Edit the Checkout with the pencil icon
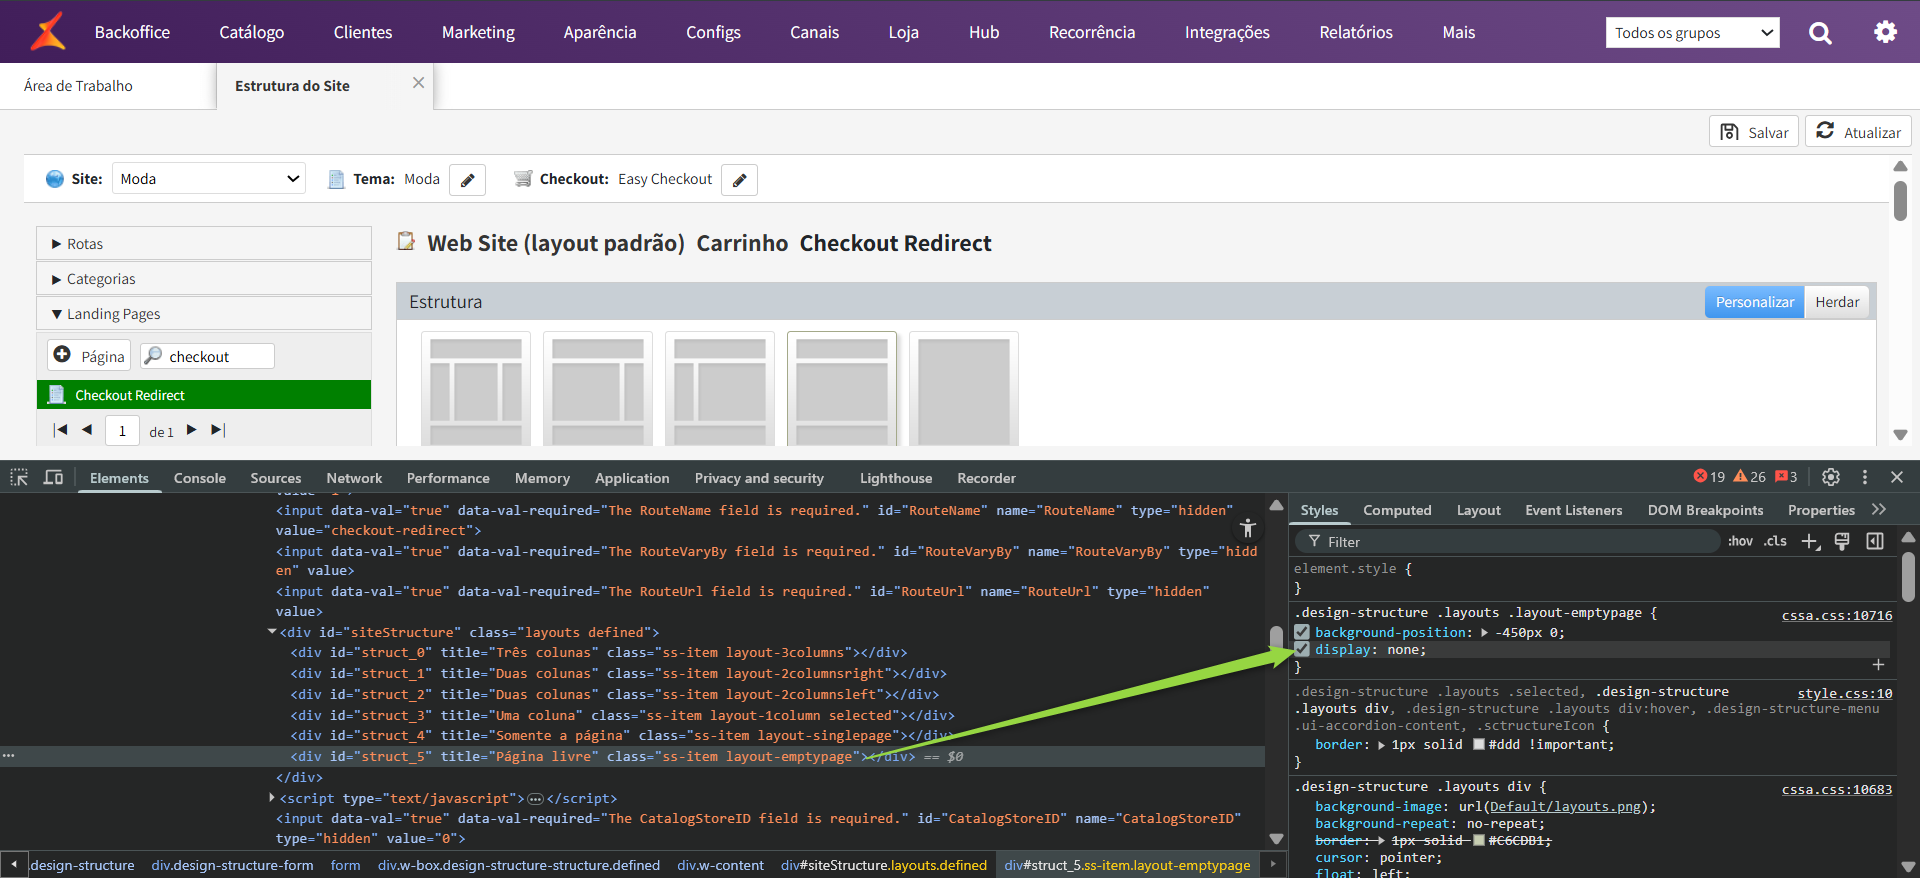 [739, 180]
